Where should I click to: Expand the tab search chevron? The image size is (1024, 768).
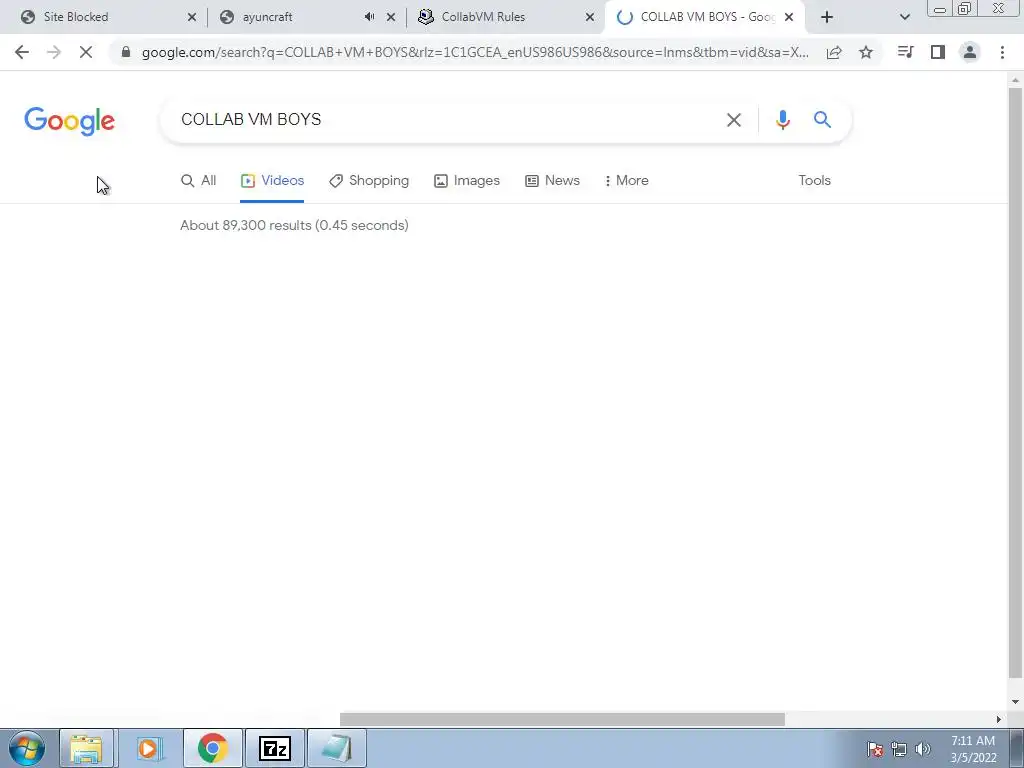904,17
